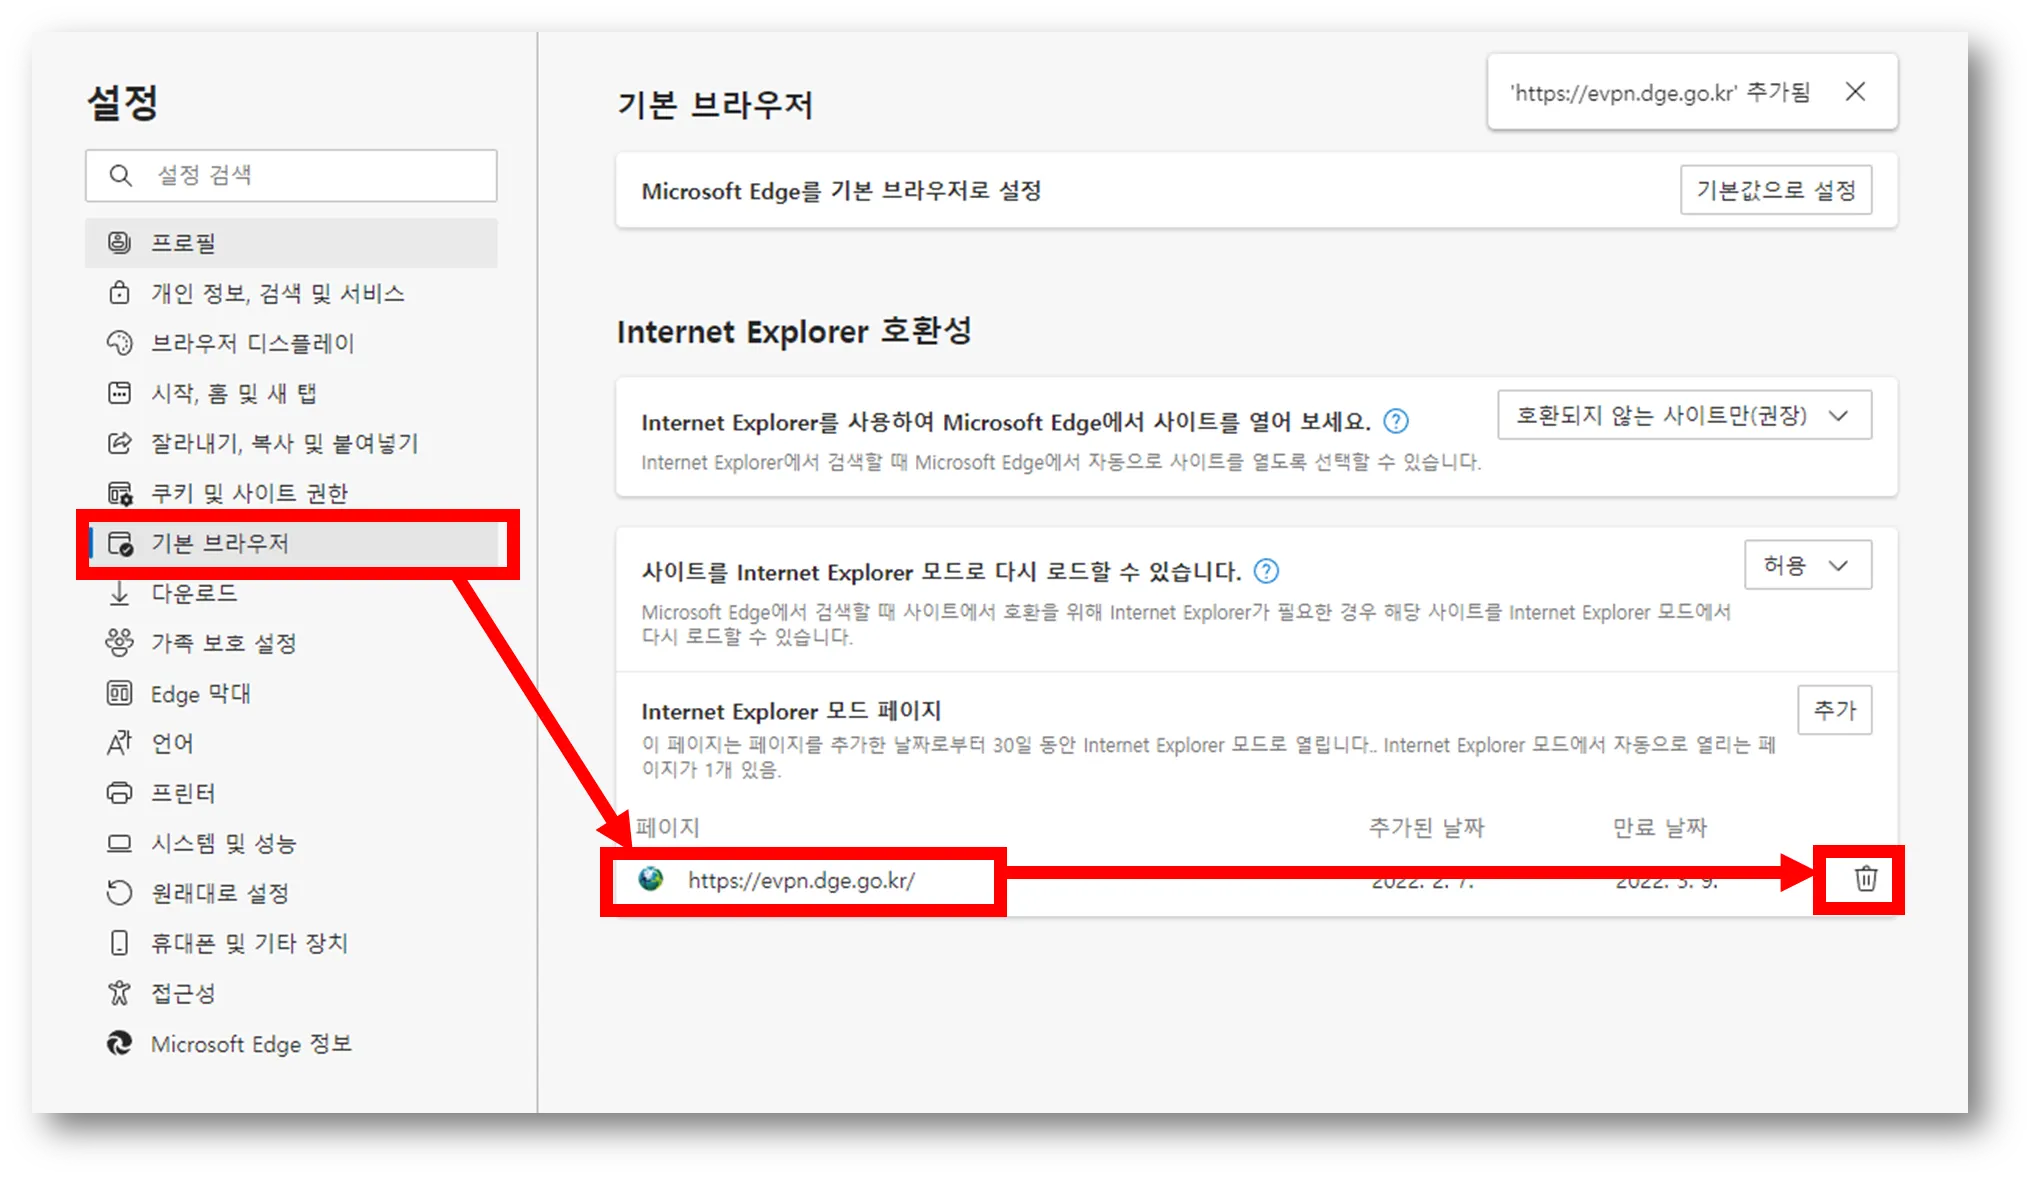2033x1178 pixels.
Task: Click the trash icon to delete evpn.dge.go.kr
Action: (x=1865, y=879)
